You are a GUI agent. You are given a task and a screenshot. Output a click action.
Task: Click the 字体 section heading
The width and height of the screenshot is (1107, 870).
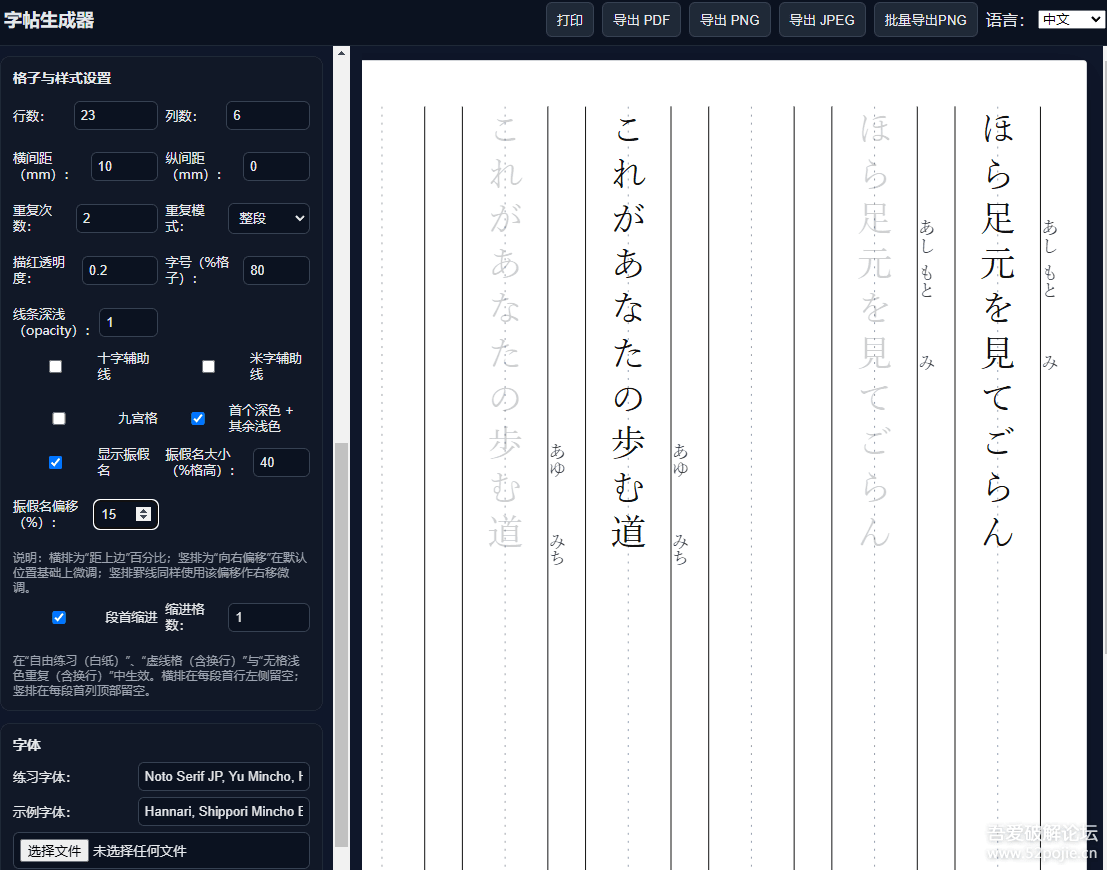(27, 745)
